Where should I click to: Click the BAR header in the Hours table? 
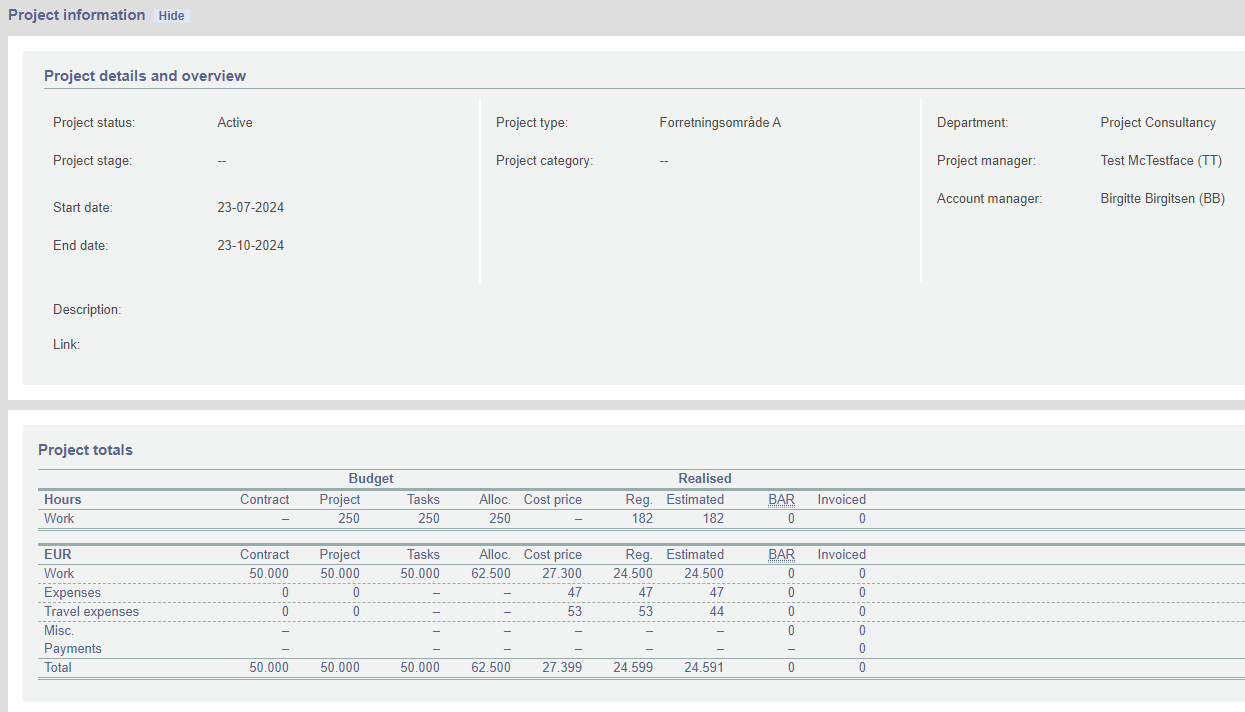781,499
